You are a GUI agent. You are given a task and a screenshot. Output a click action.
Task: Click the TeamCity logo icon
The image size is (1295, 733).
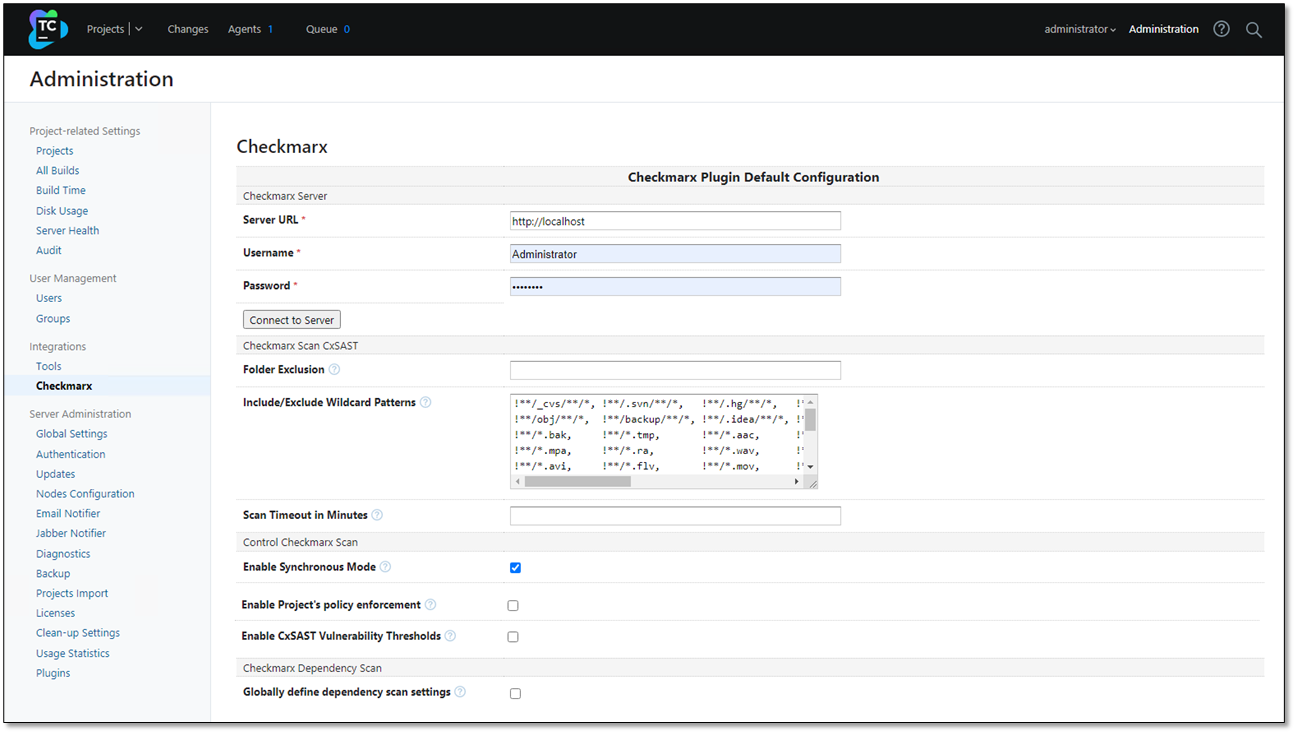click(47, 29)
